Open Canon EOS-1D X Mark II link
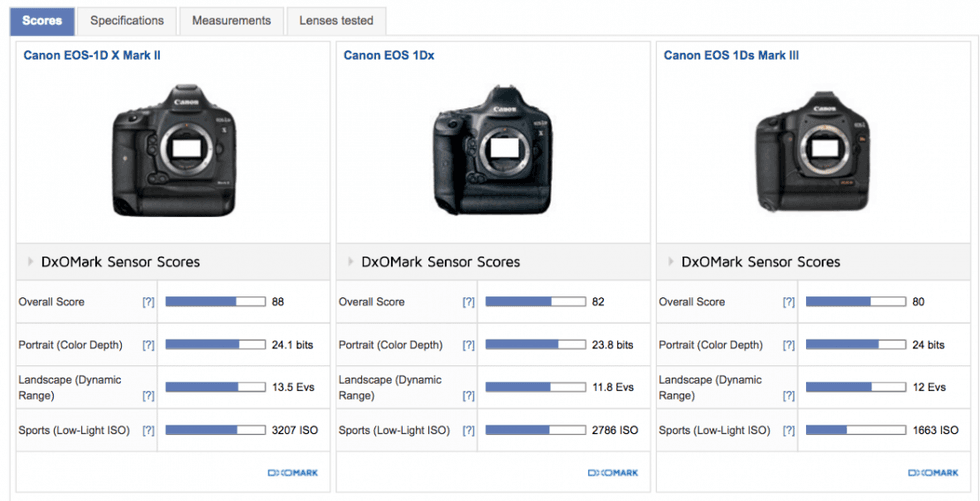Image resolution: width=980 pixels, height=501 pixels. coord(92,55)
